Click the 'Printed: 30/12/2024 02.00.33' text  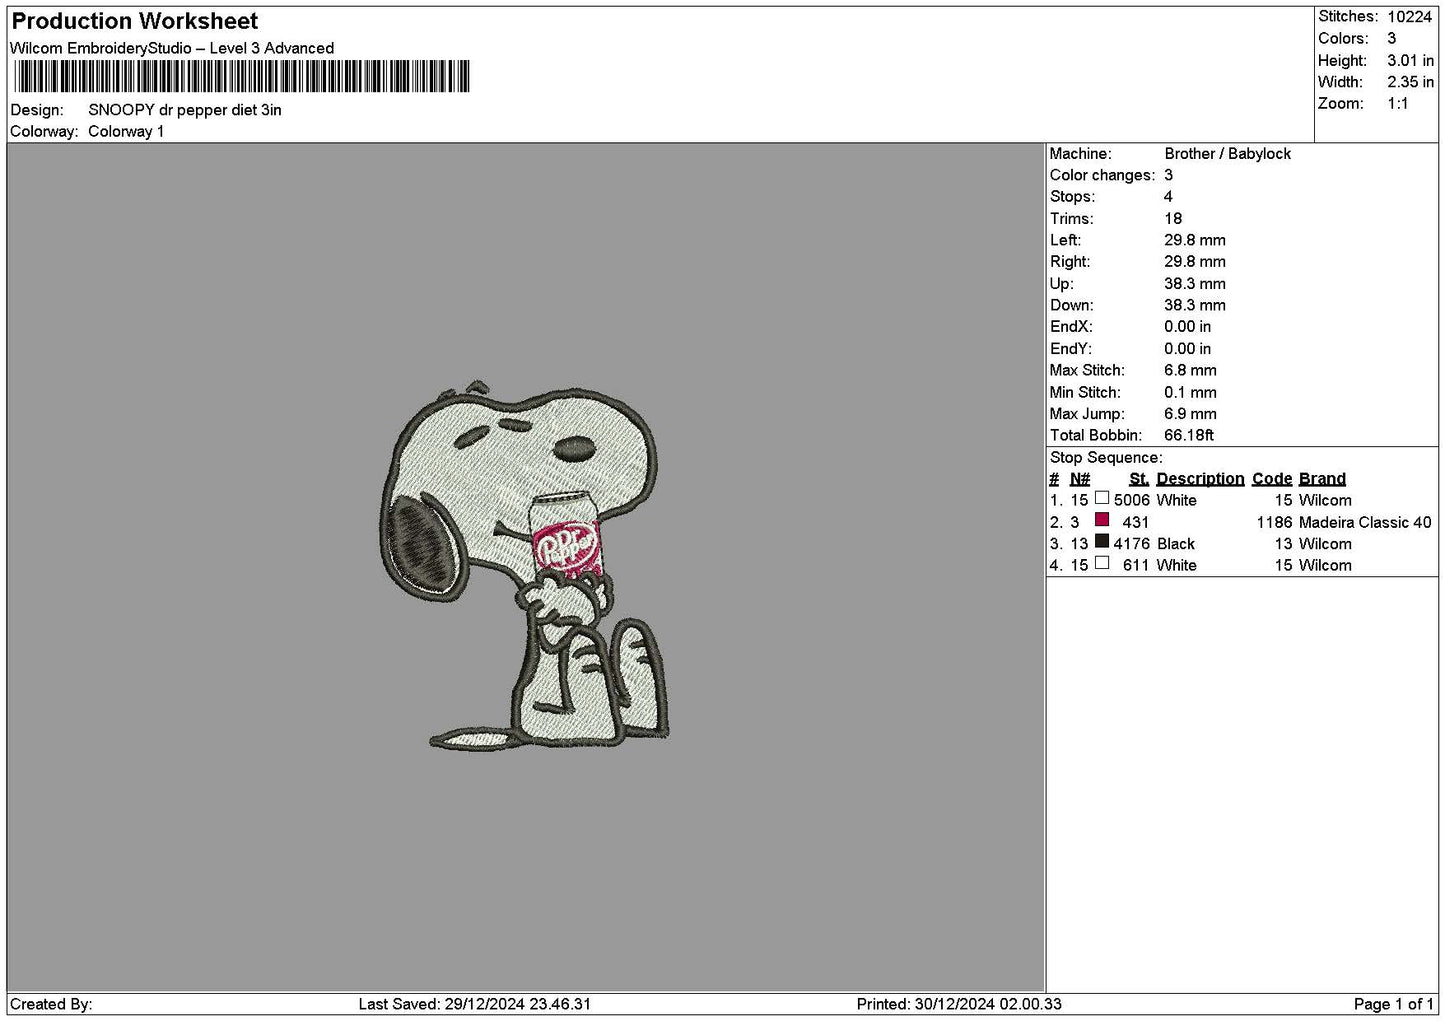(959, 1004)
